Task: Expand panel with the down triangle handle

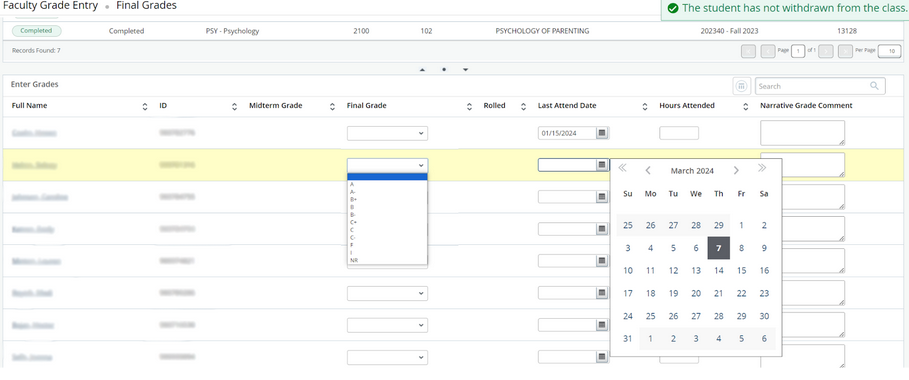Action: coord(466,70)
